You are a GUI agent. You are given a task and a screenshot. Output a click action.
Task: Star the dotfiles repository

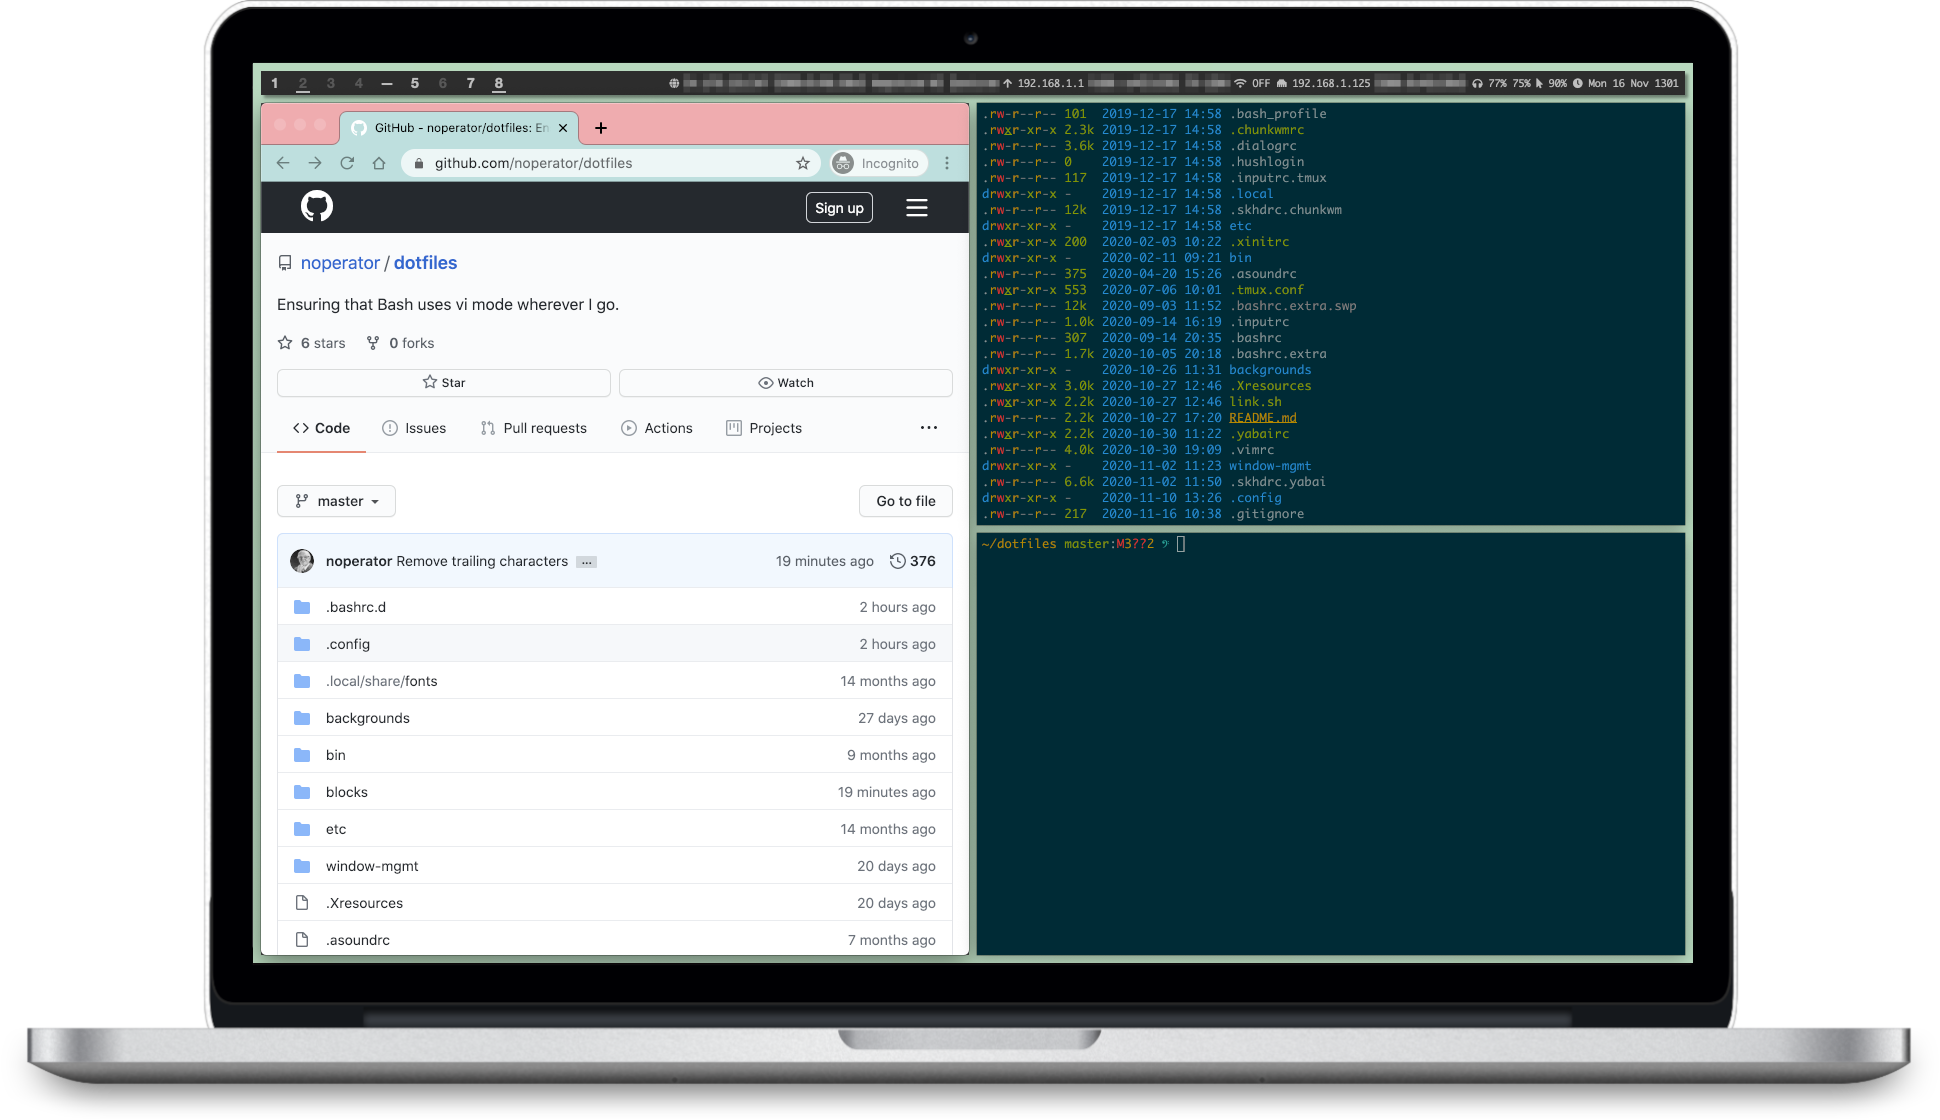444,383
